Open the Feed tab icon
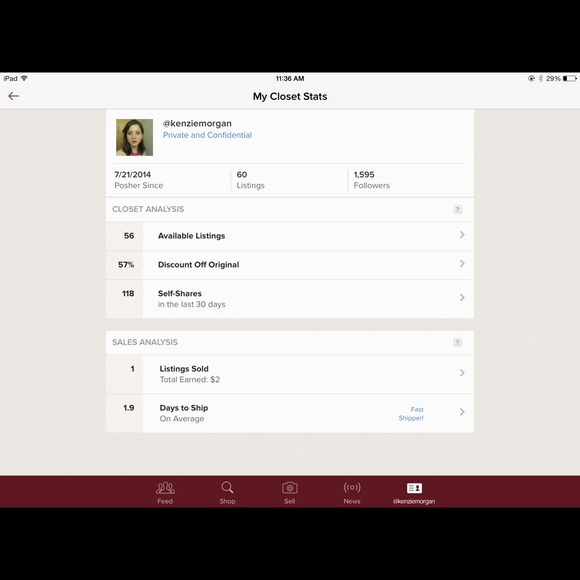This screenshot has height=580, width=580. 165,488
